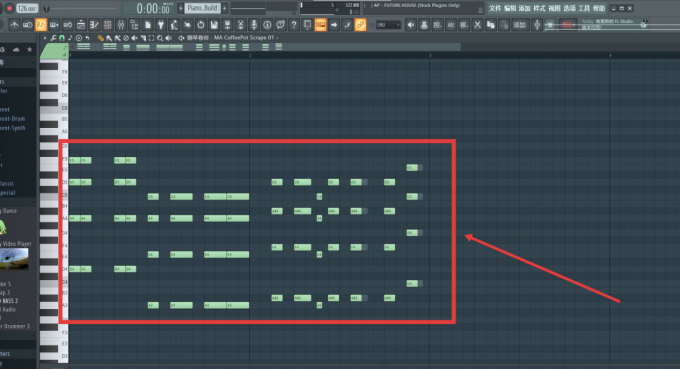
Task: Select the r Drummer 3 browser item
Action: pos(15,326)
